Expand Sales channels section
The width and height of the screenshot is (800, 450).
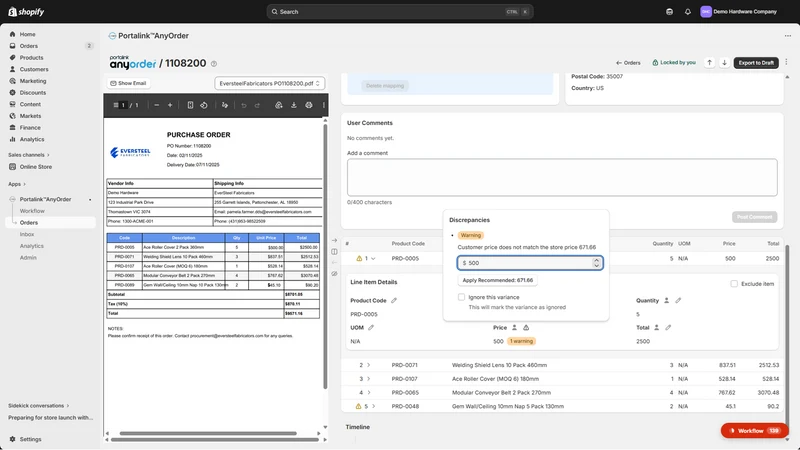(29, 155)
